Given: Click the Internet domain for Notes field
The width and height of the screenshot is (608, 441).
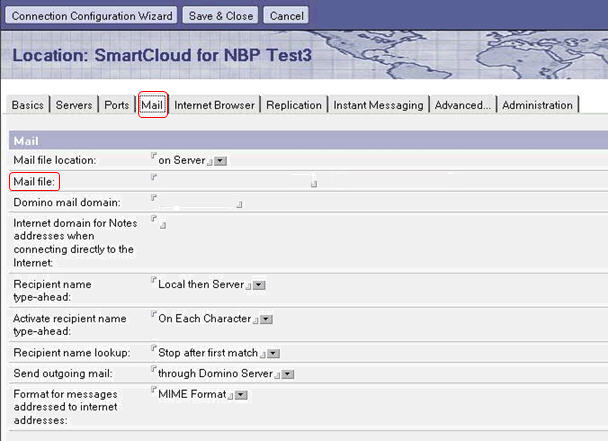Looking at the screenshot, I should 159,223.
